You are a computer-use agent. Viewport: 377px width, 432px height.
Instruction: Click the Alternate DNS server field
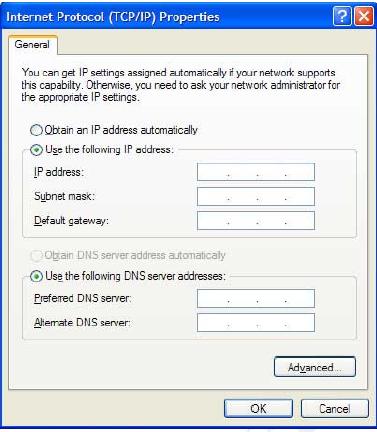click(256, 323)
